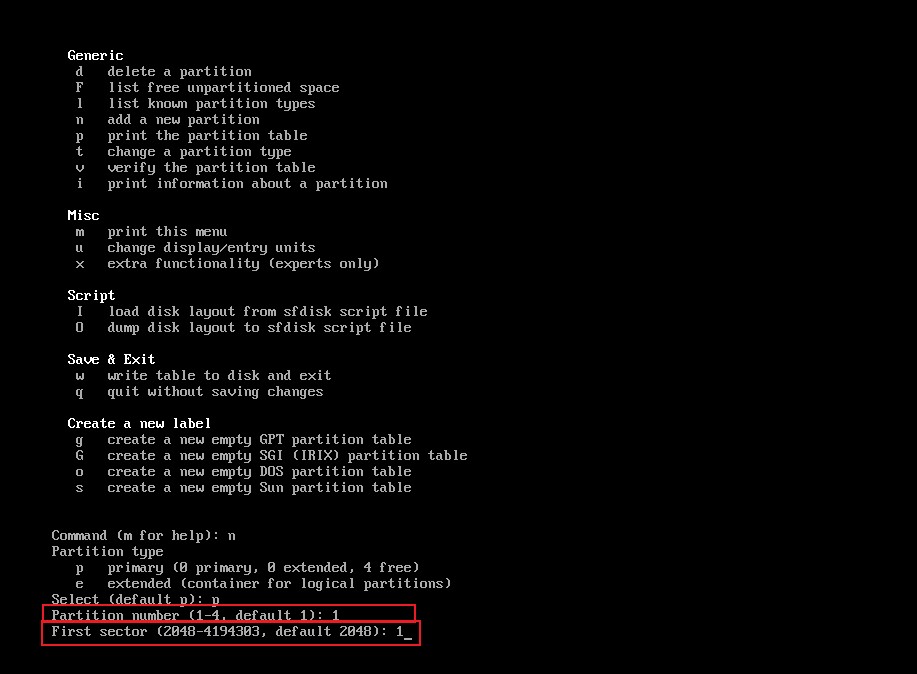Click the 'First sector' input prompt line
This screenshot has height=674, width=917.
click(x=231, y=633)
